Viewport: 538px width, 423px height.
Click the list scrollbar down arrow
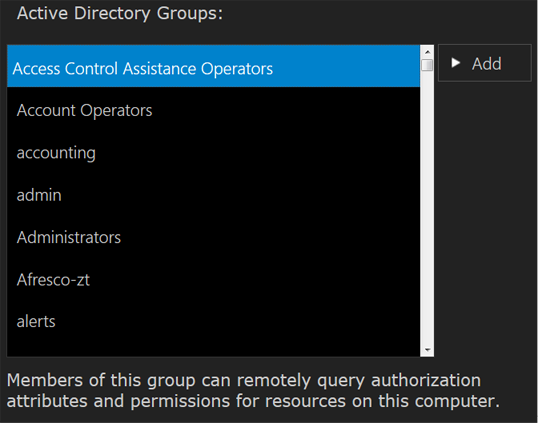pos(427,350)
